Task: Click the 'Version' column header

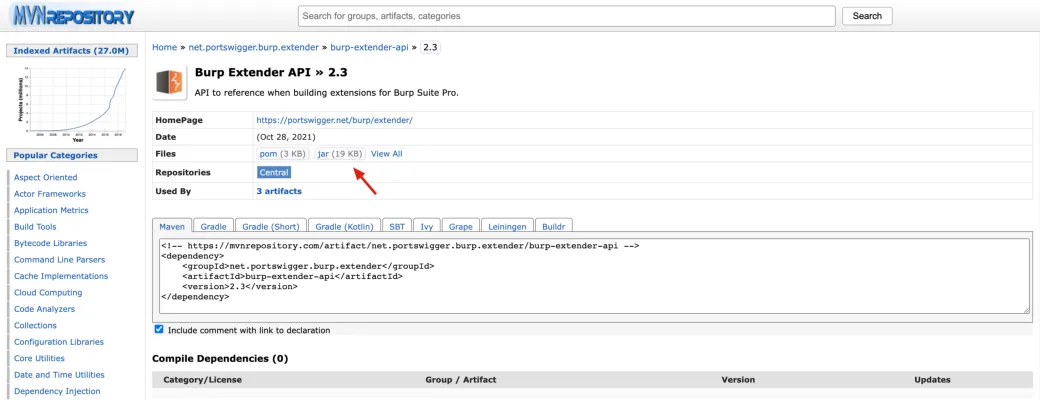Action: (x=738, y=380)
